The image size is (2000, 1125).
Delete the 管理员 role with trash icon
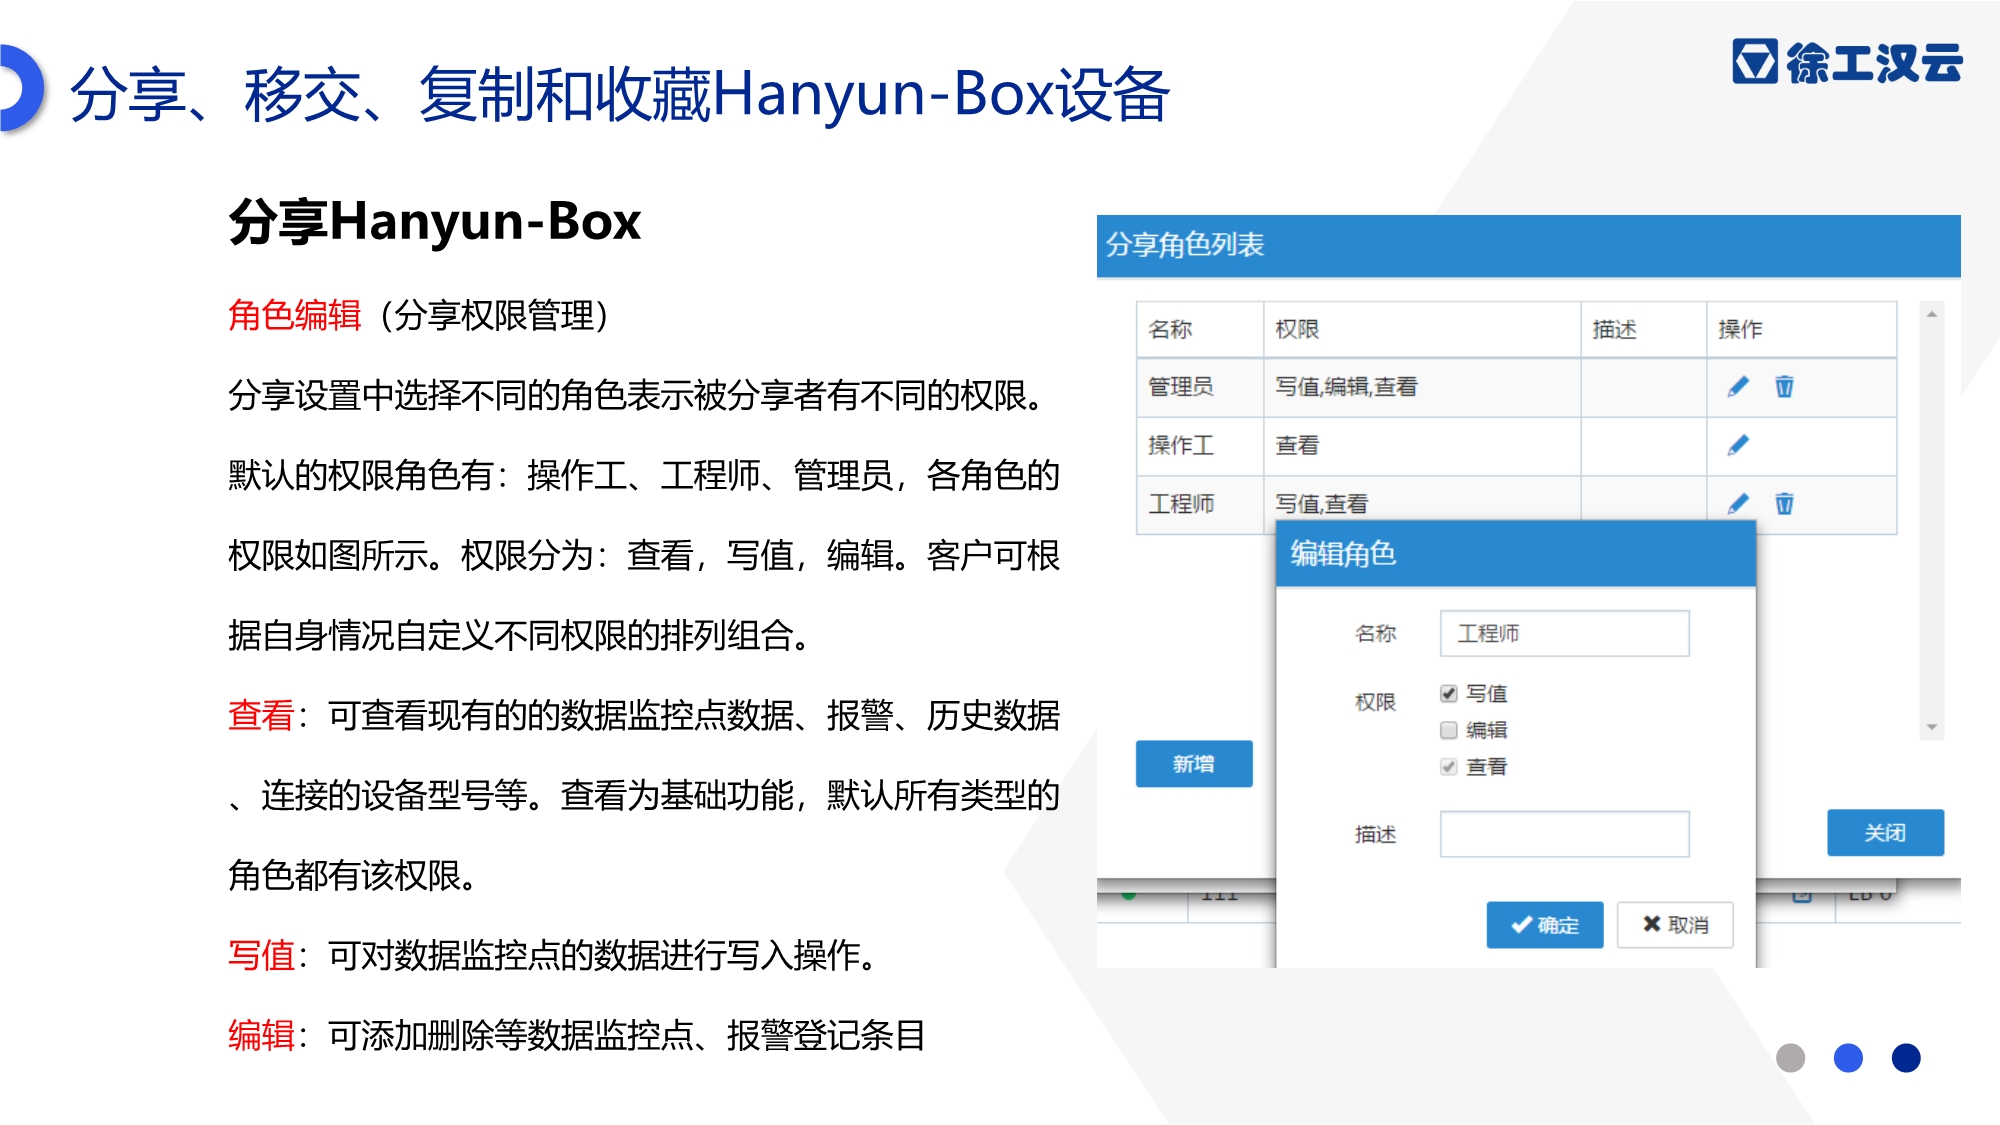click(1784, 387)
